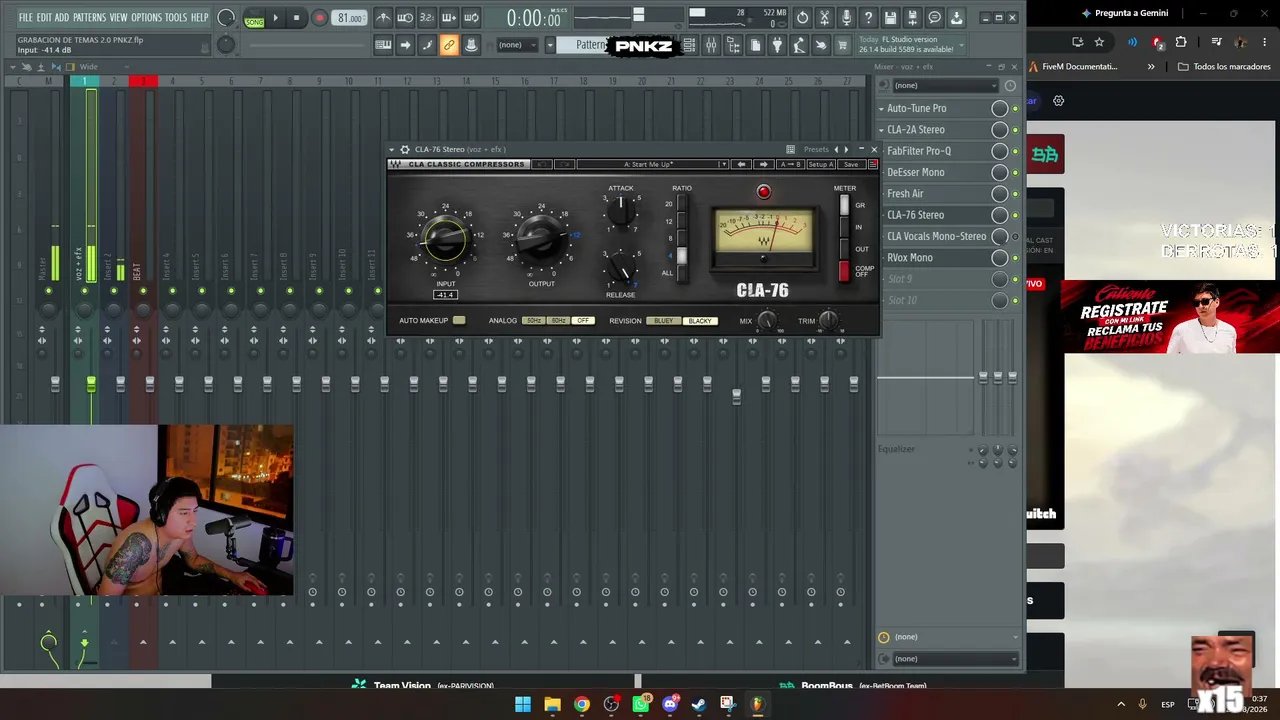This screenshot has height=720, width=1280.
Task: Copy settings with A→B button
Action: click(790, 164)
